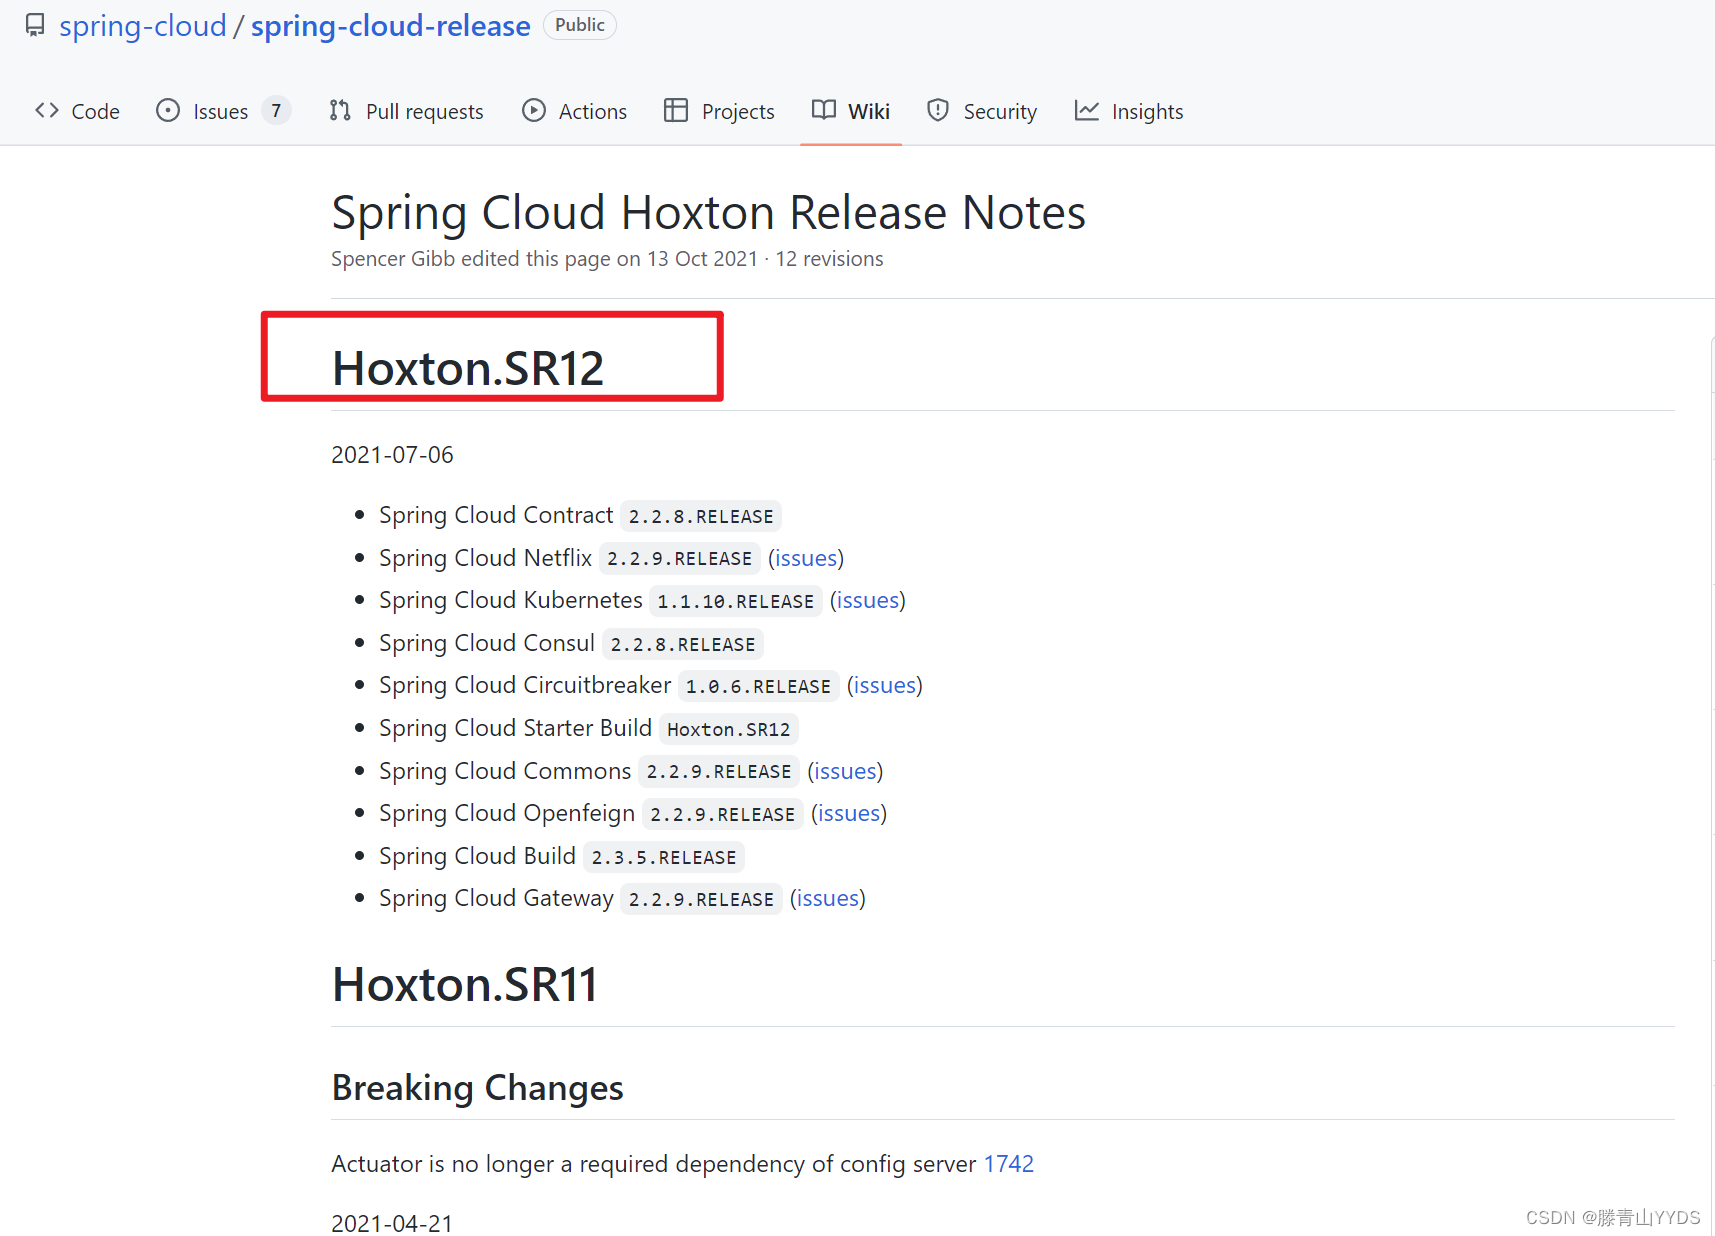Click the Security shield icon
This screenshot has height=1236, width=1715.
point(938,111)
